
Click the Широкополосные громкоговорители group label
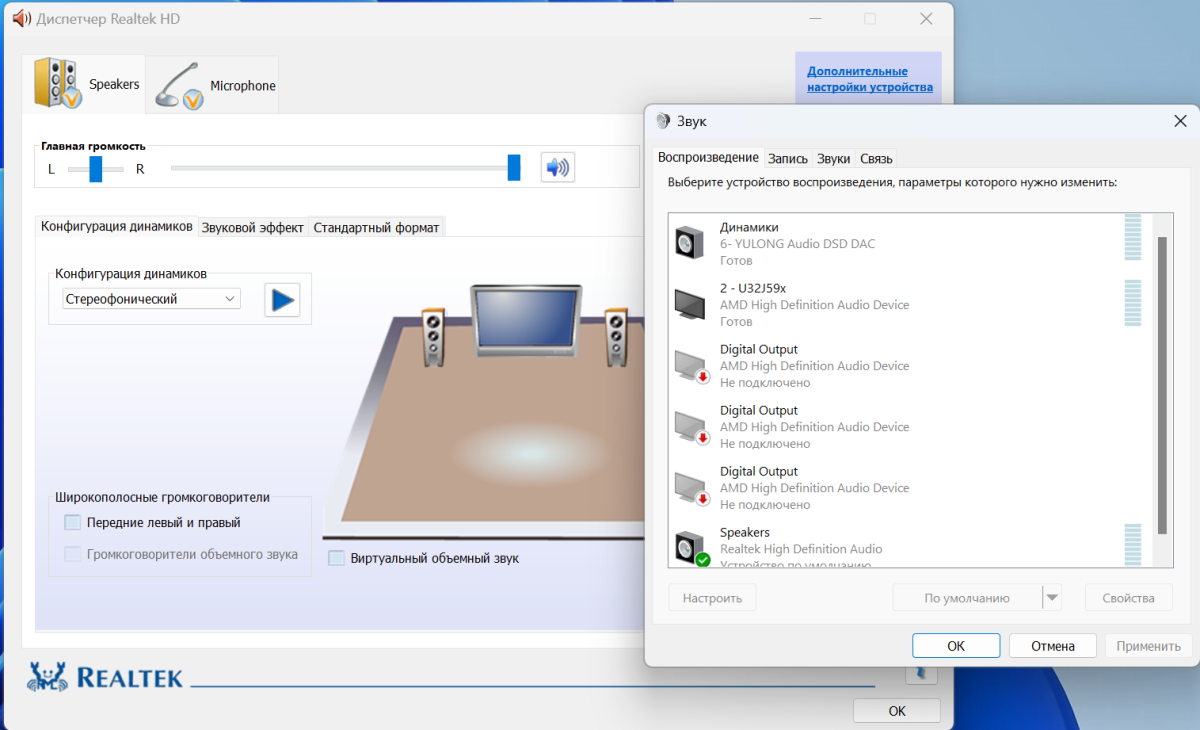coord(163,497)
